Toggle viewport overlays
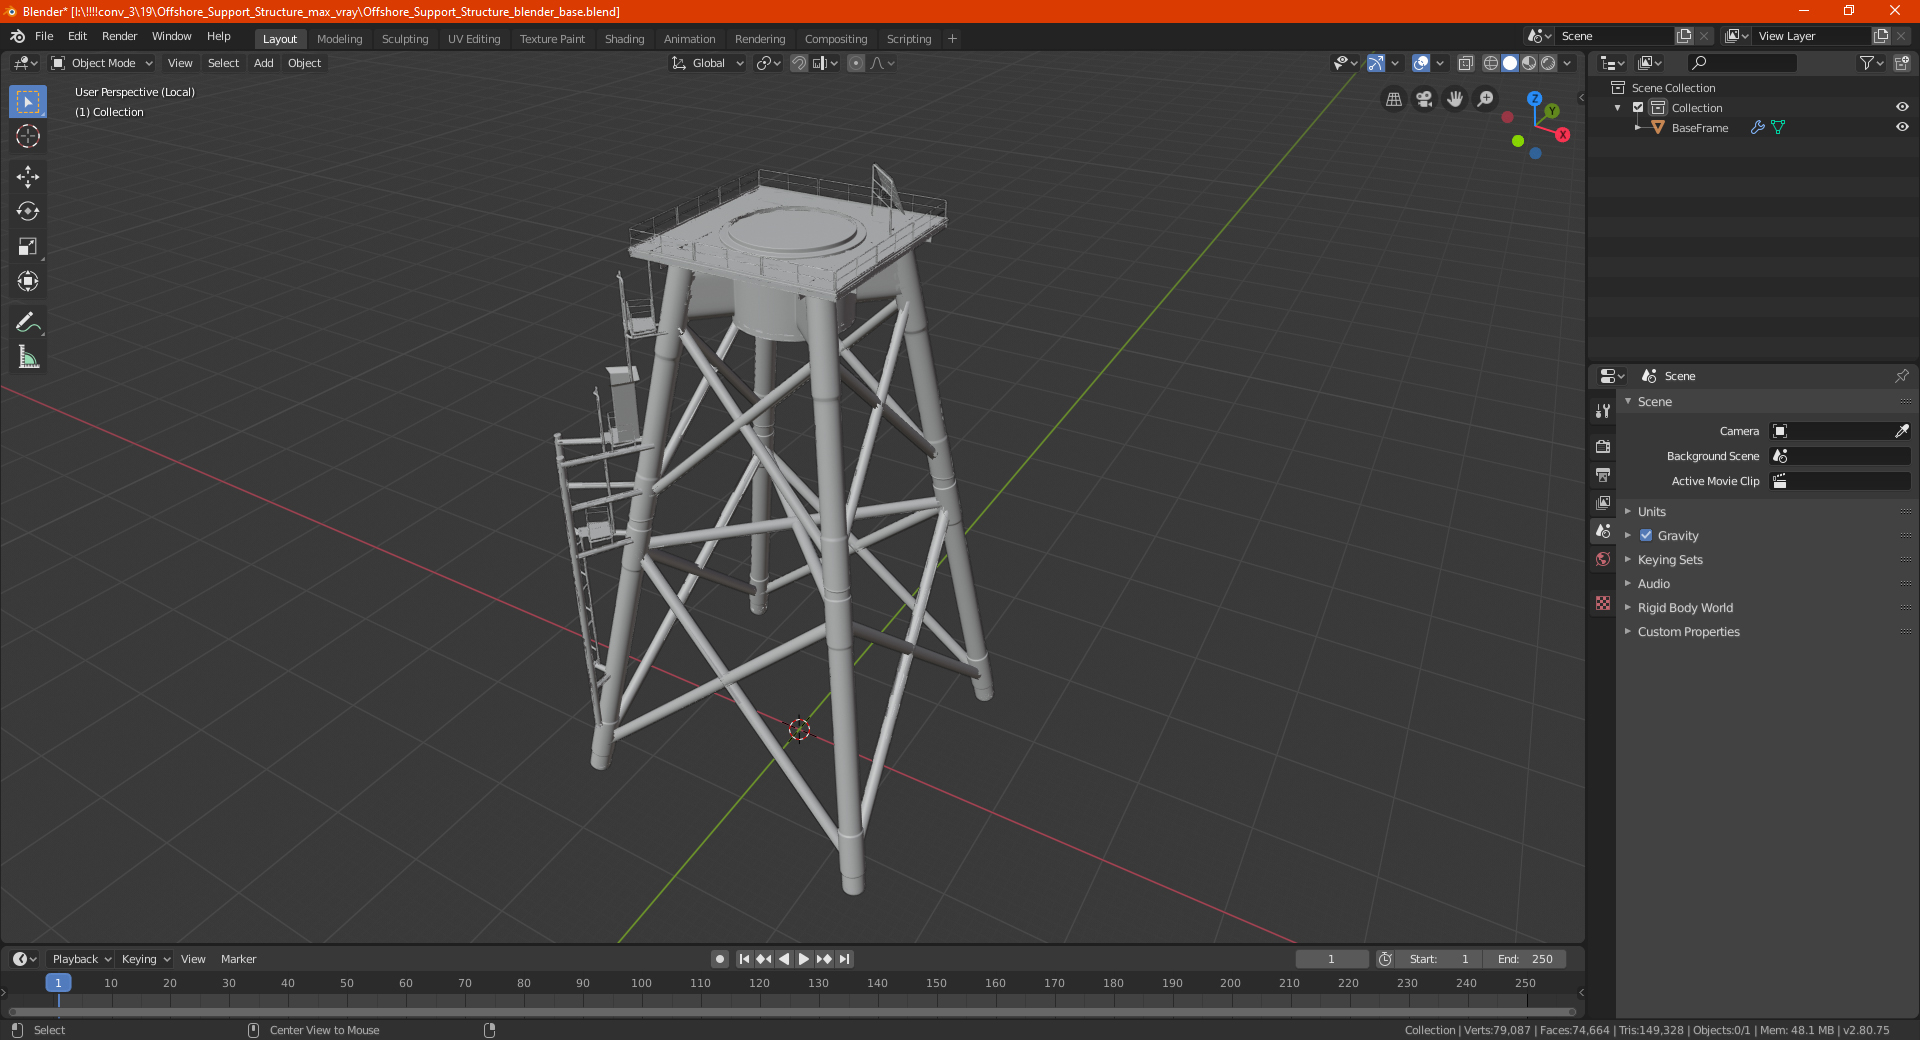Screen dimensions: 1920x1040 pyautogui.click(x=1421, y=63)
